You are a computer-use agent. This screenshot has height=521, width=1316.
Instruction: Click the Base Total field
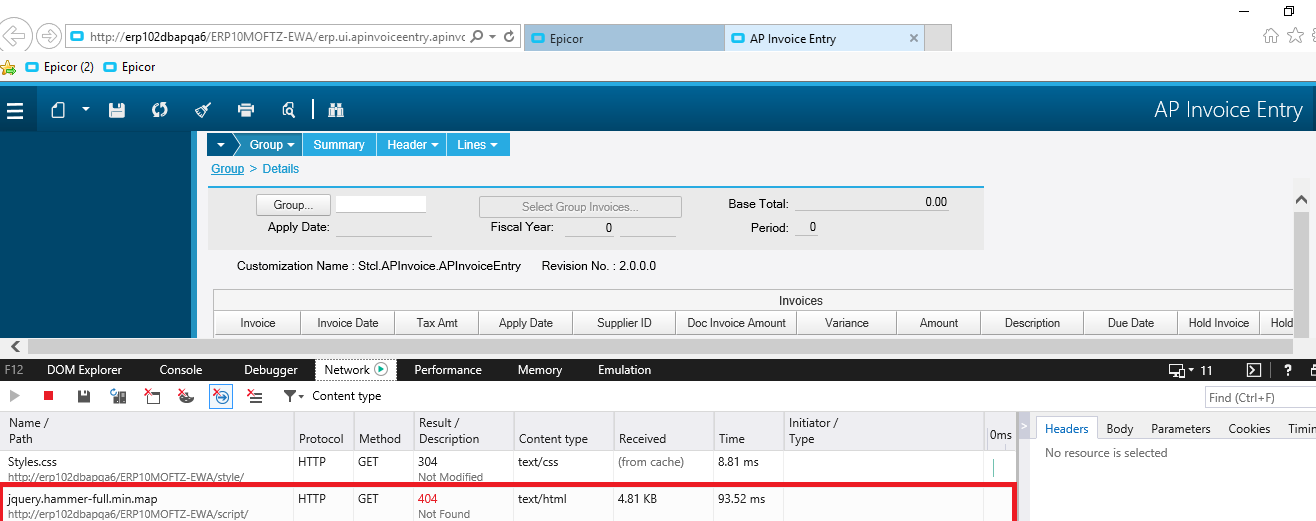(x=871, y=202)
